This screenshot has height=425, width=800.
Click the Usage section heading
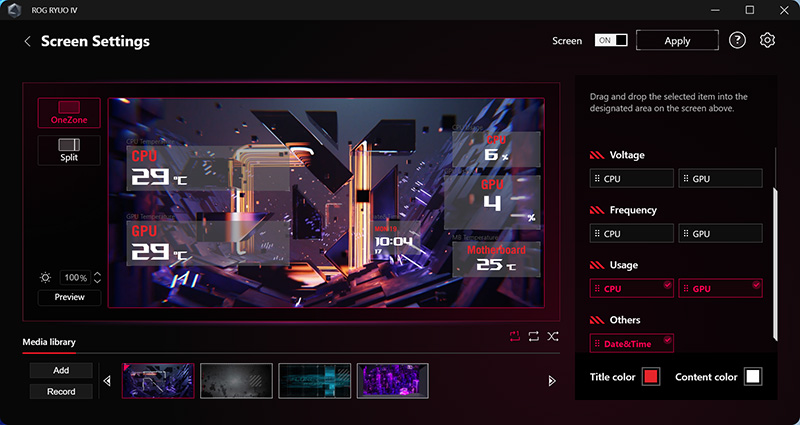tap(623, 265)
